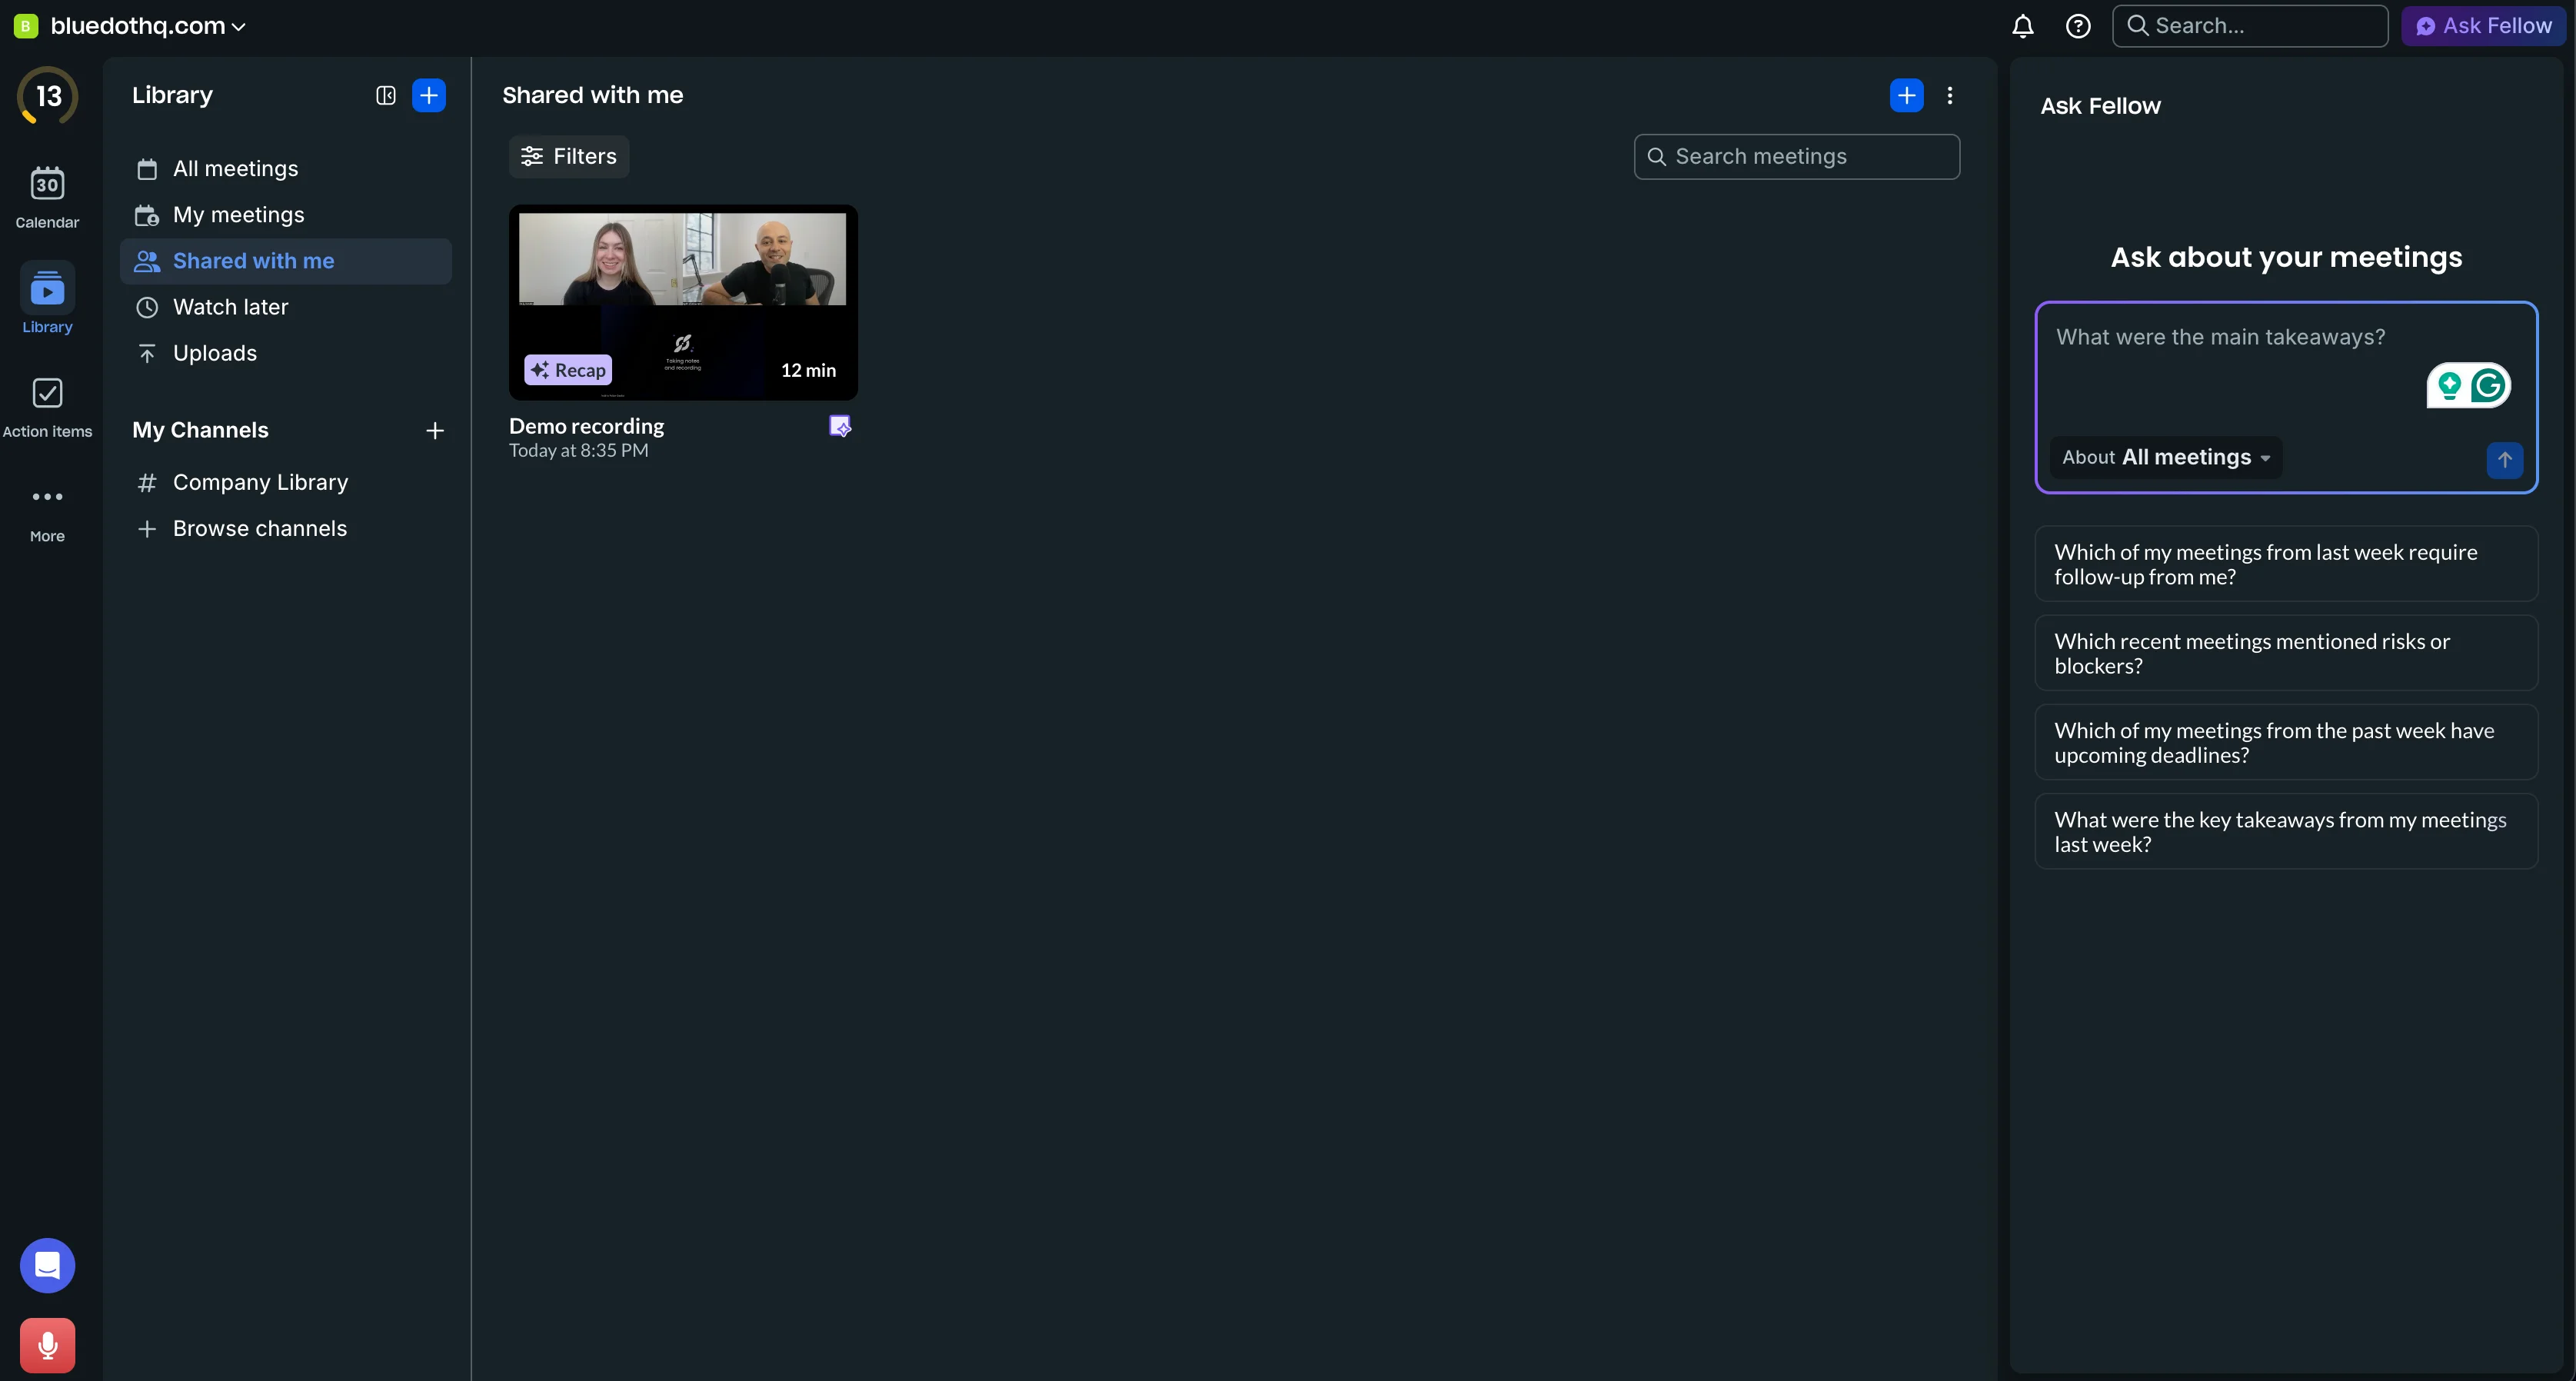Click the AI notes icon beside Demo recording
Image resolution: width=2576 pixels, height=1381 pixels.
pyautogui.click(x=840, y=426)
